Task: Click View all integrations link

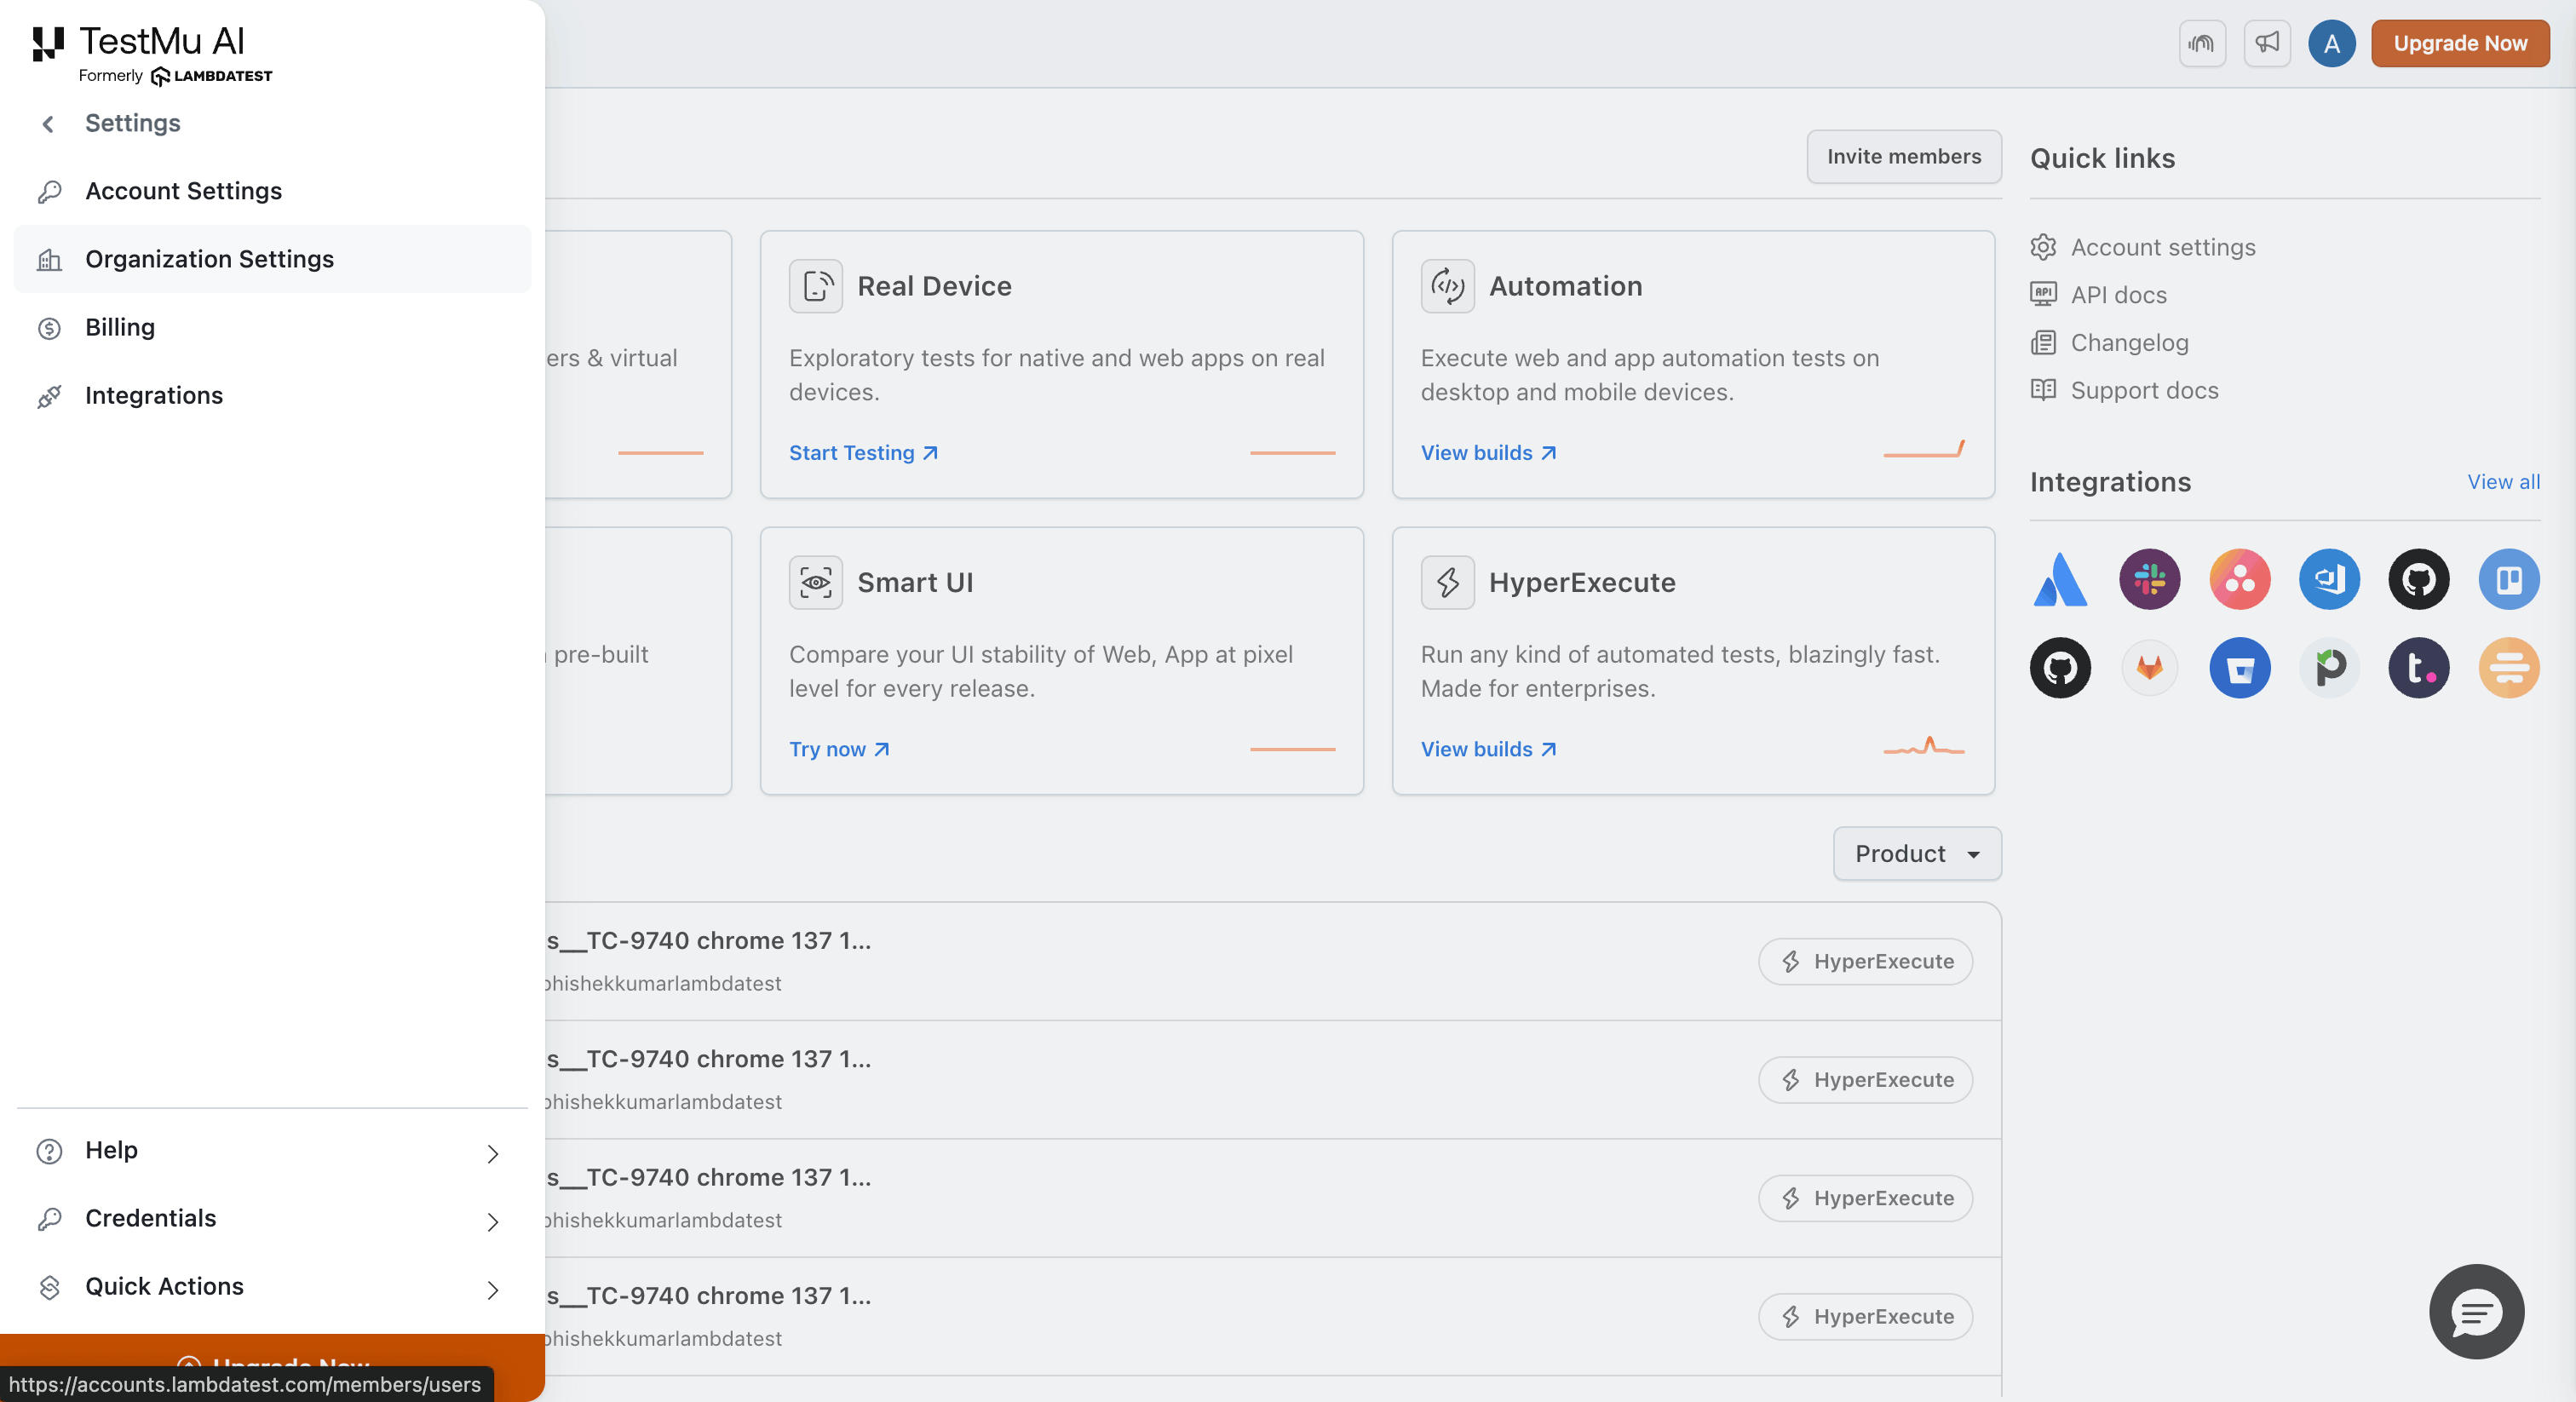Action: click(2503, 481)
